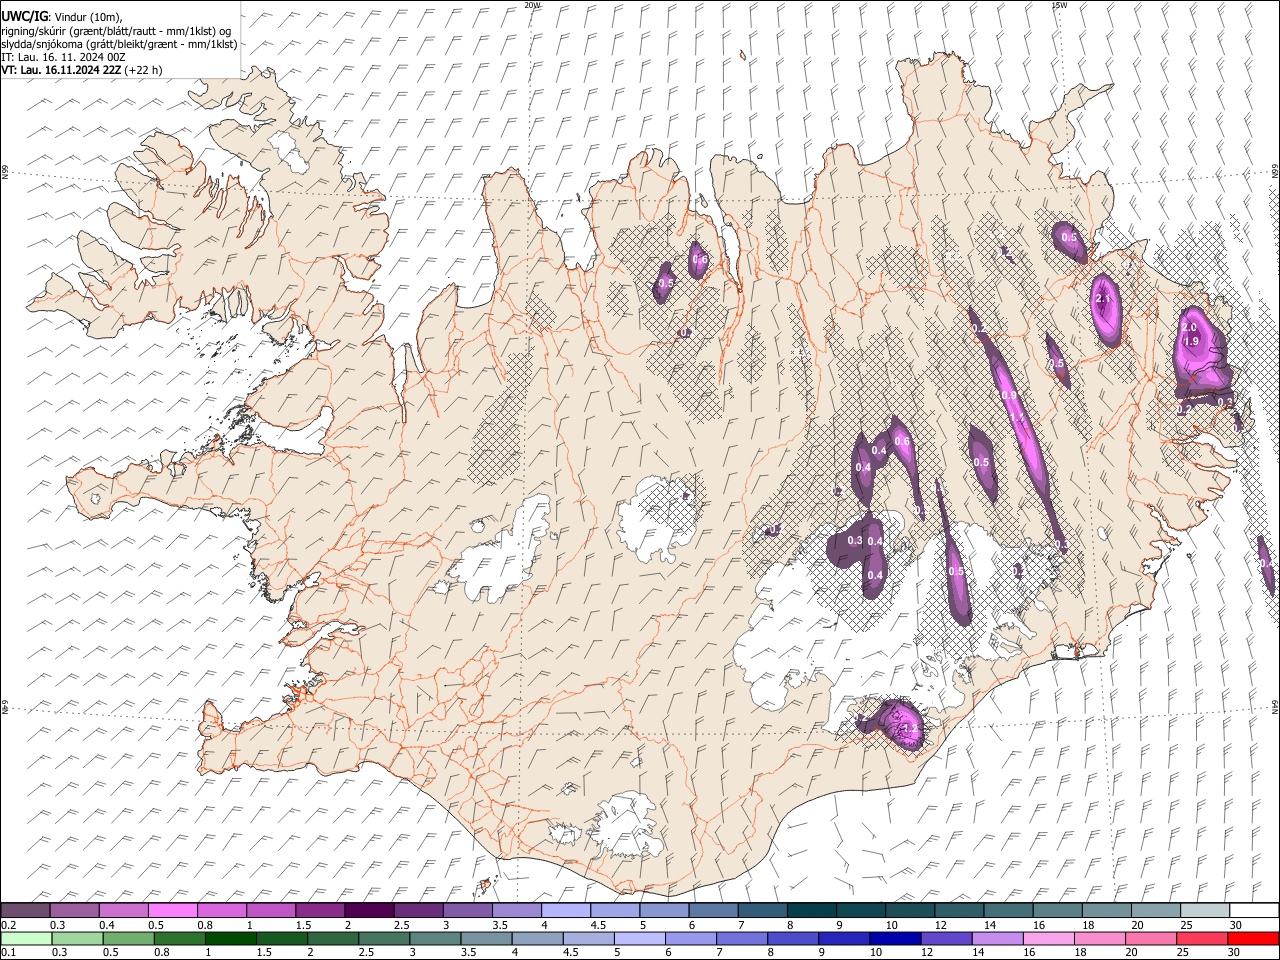Viewport: 1280px width, 960px height.
Task: Click upper legend swatch between 4.5 and 5
Action: [x=614, y=911]
